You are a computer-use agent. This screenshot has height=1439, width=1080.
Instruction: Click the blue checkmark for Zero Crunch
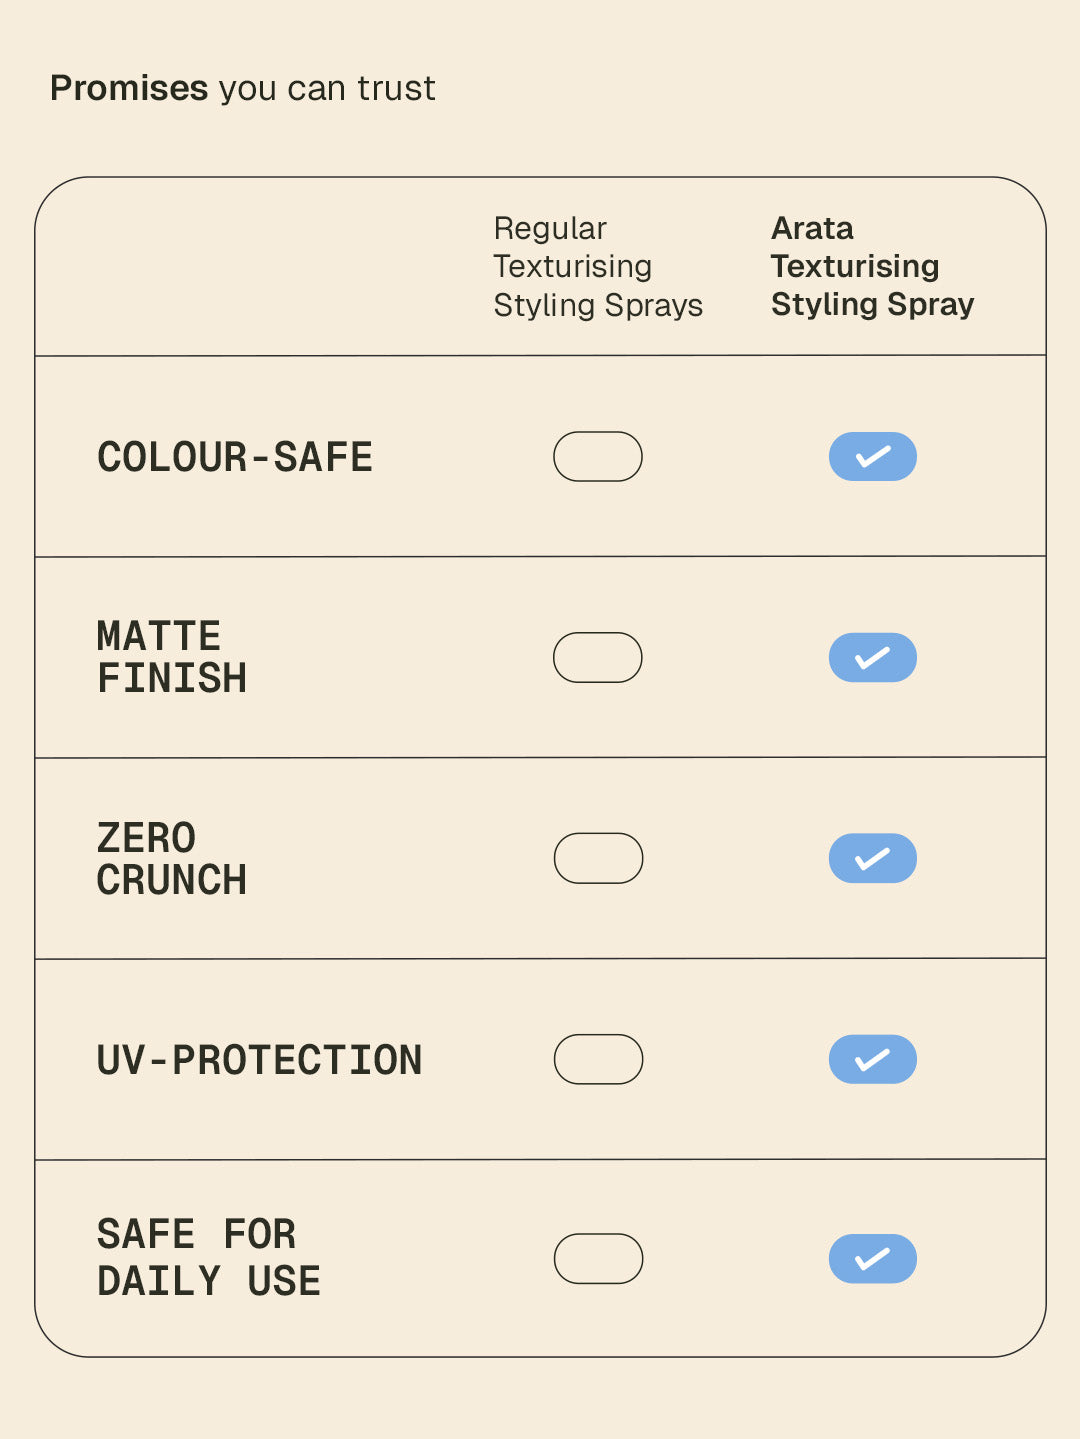point(872,859)
